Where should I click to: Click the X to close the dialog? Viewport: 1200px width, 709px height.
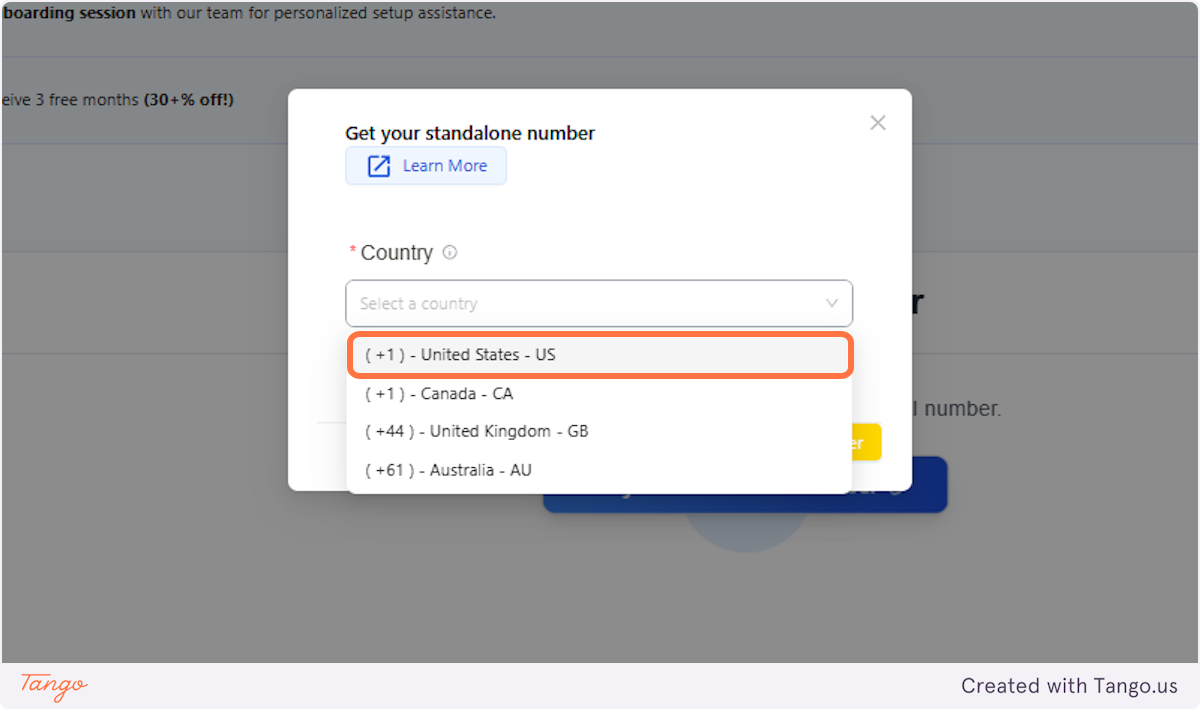point(877,122)
